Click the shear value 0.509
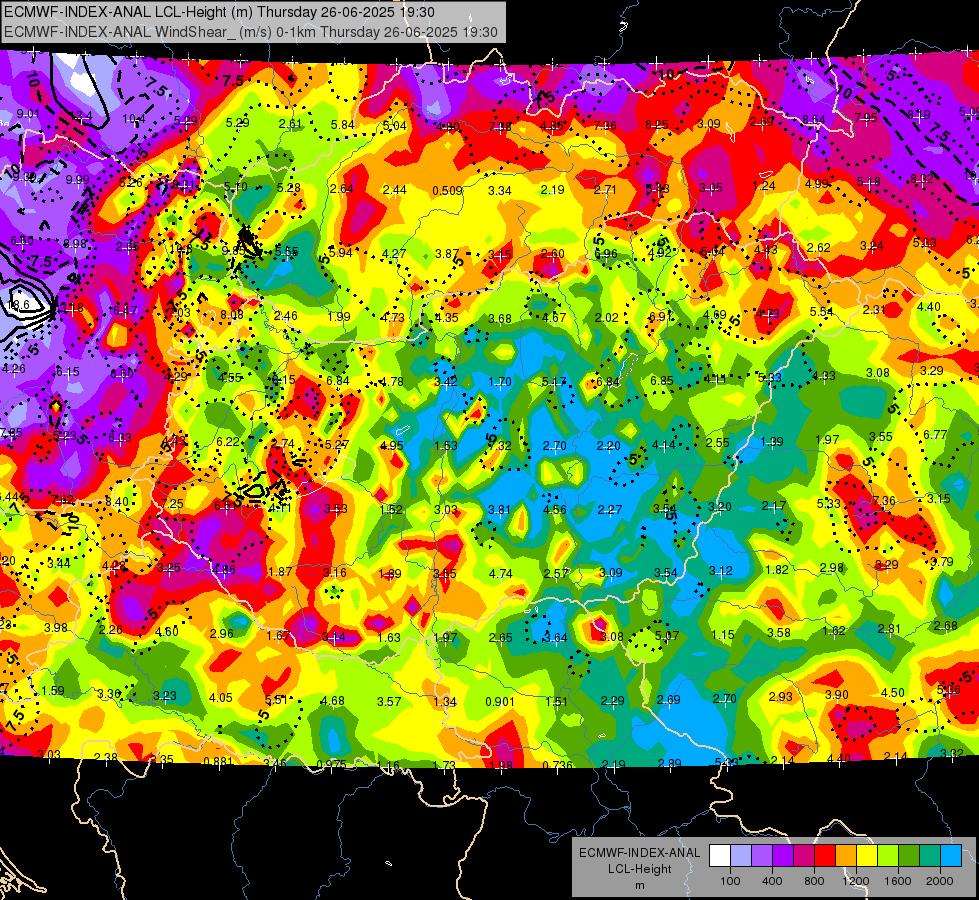 tap(448, 190)
